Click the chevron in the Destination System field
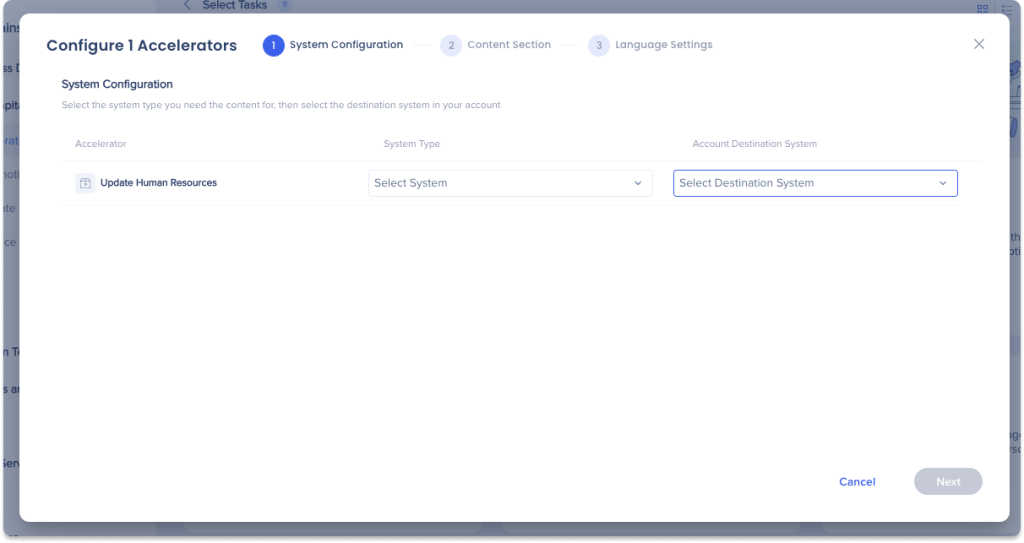The width and height of the screenshot is (1024, 543). tap(942, 183)
